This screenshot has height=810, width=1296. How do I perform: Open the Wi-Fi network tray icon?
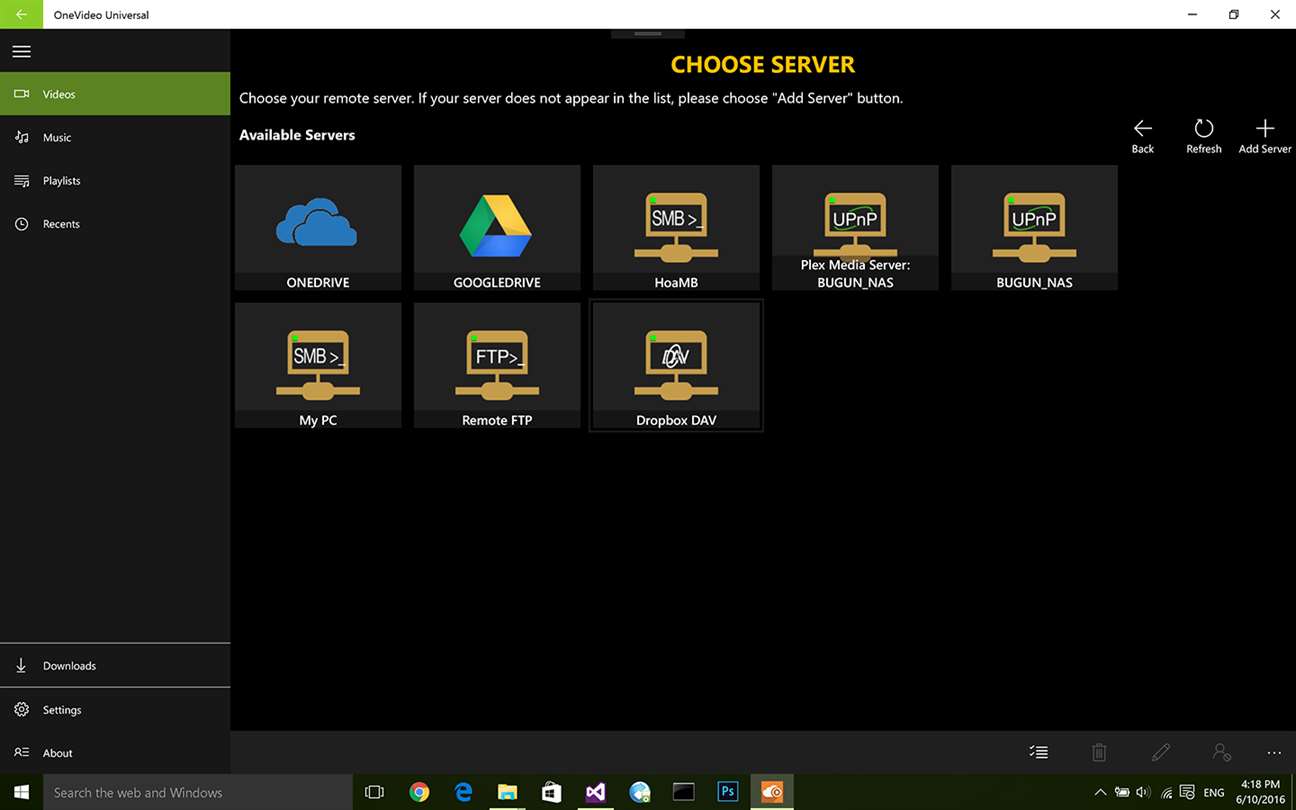click(1166, 792)
